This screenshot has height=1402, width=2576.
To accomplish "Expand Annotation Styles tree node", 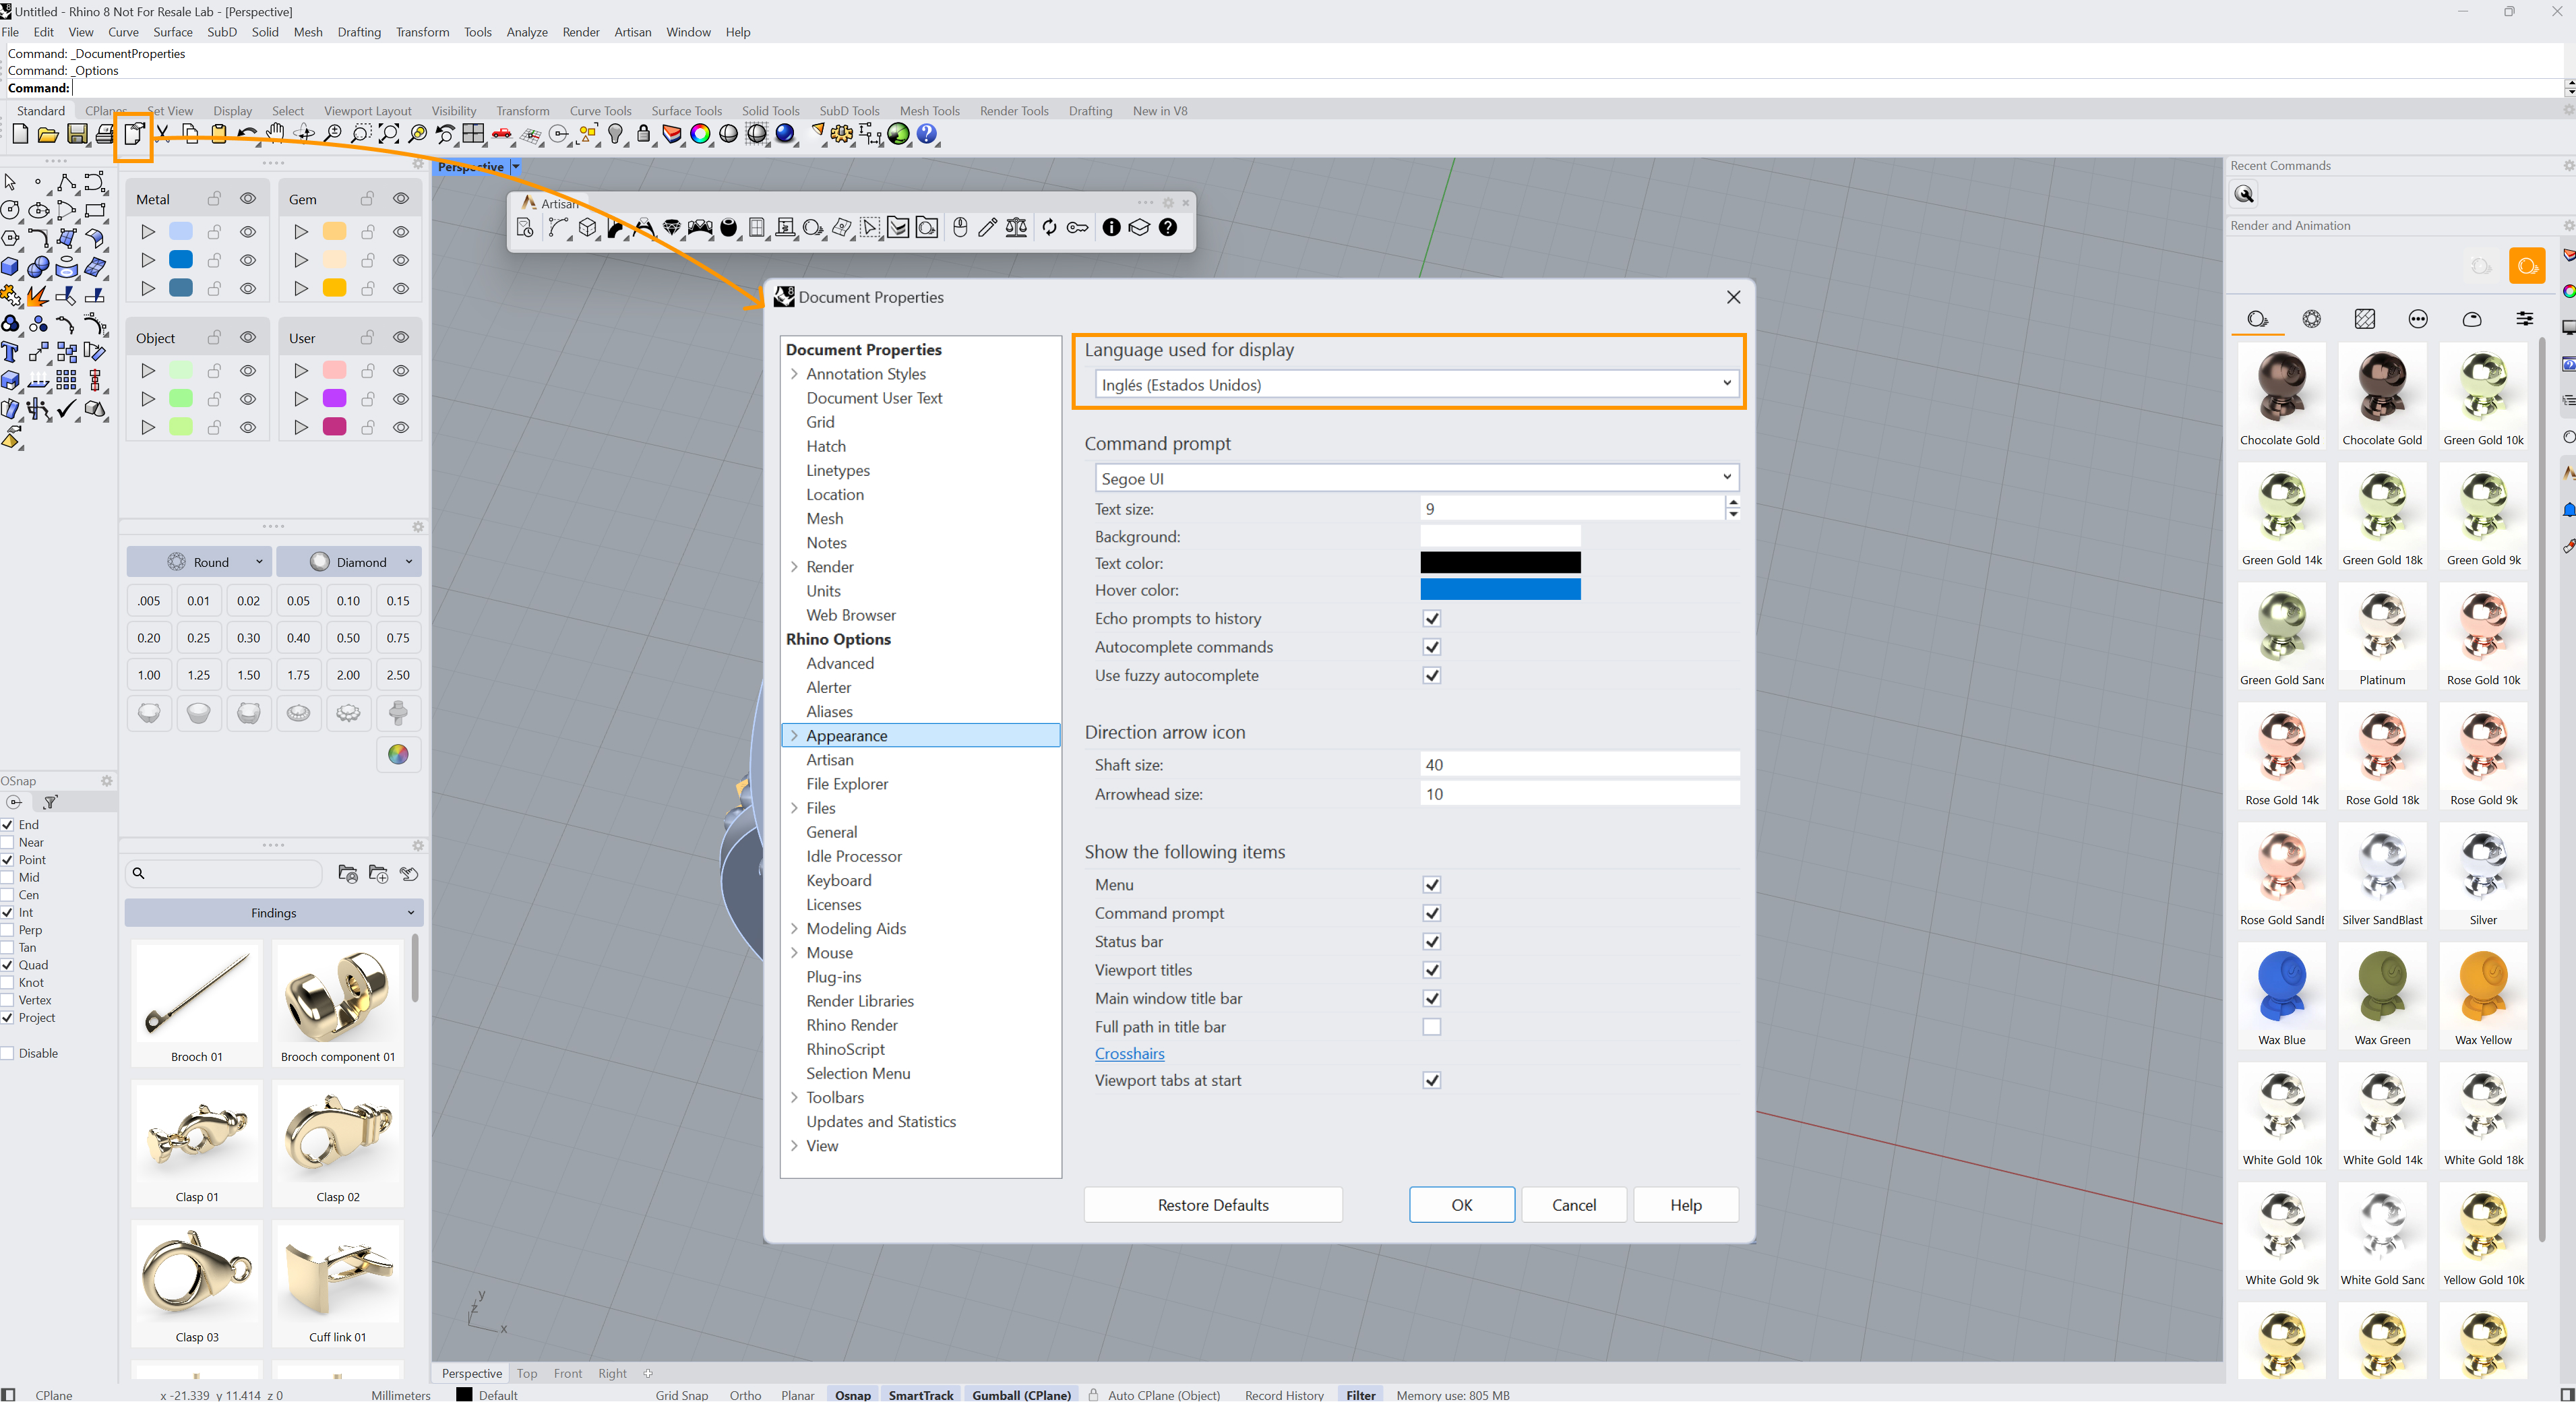I will point(795,374).
